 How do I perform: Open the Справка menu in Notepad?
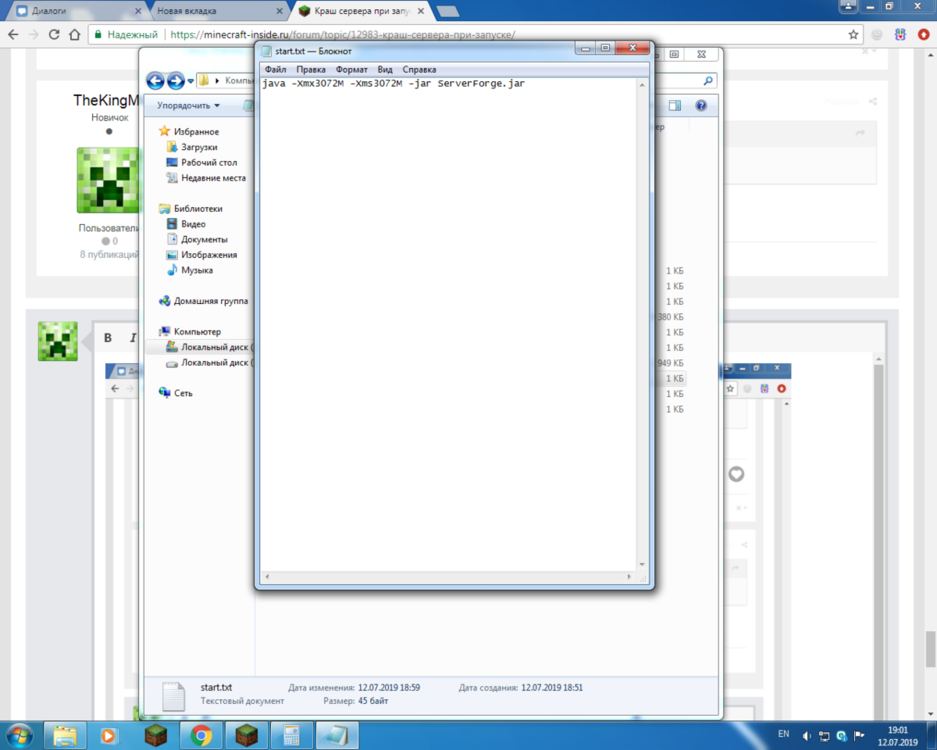click(x=419, y=69)
